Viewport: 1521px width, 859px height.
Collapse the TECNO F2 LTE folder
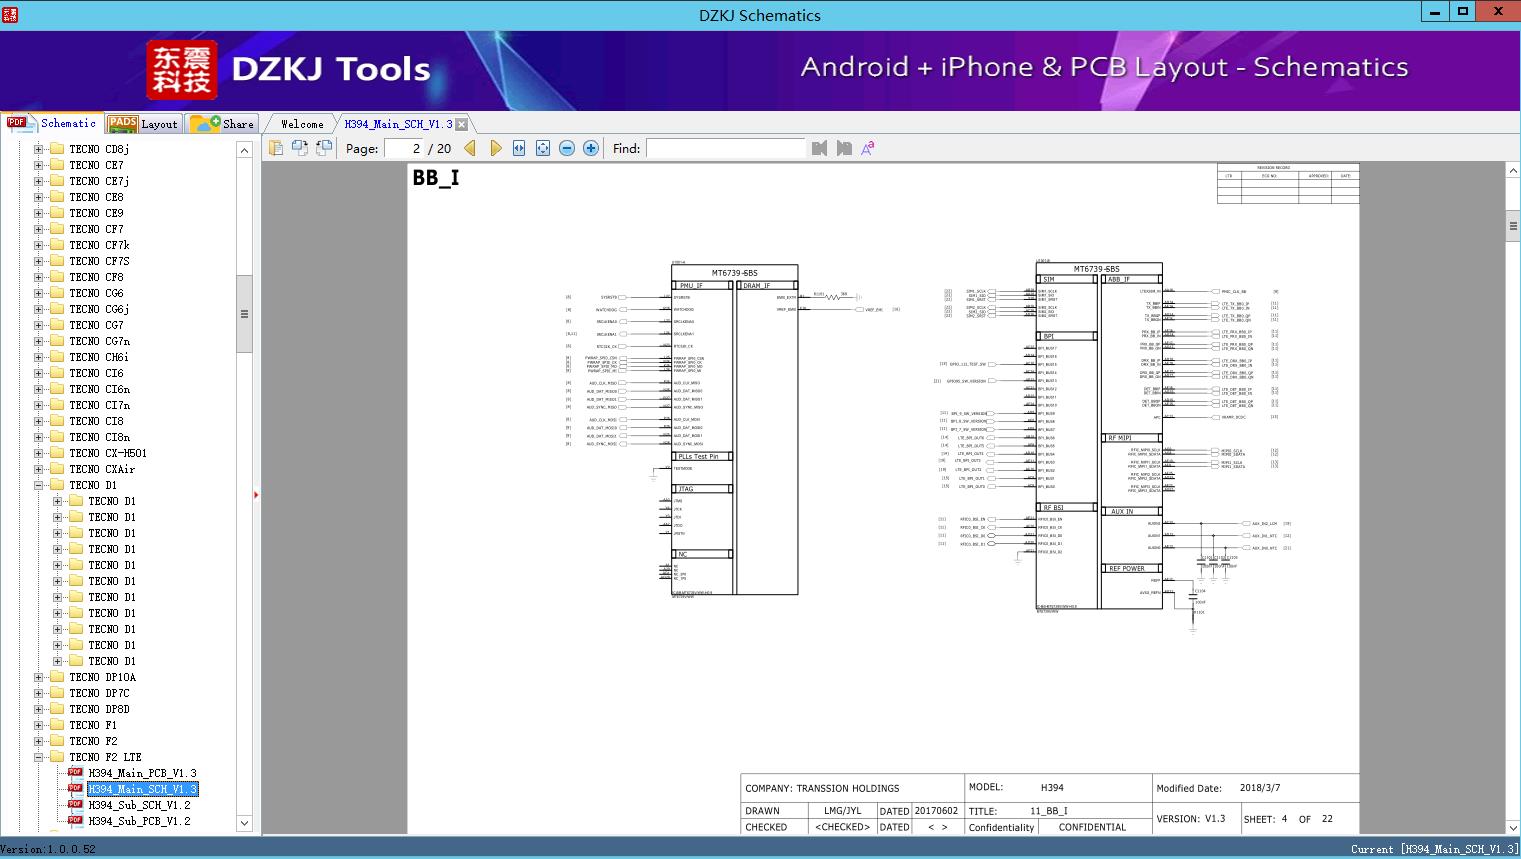[39, 757]
